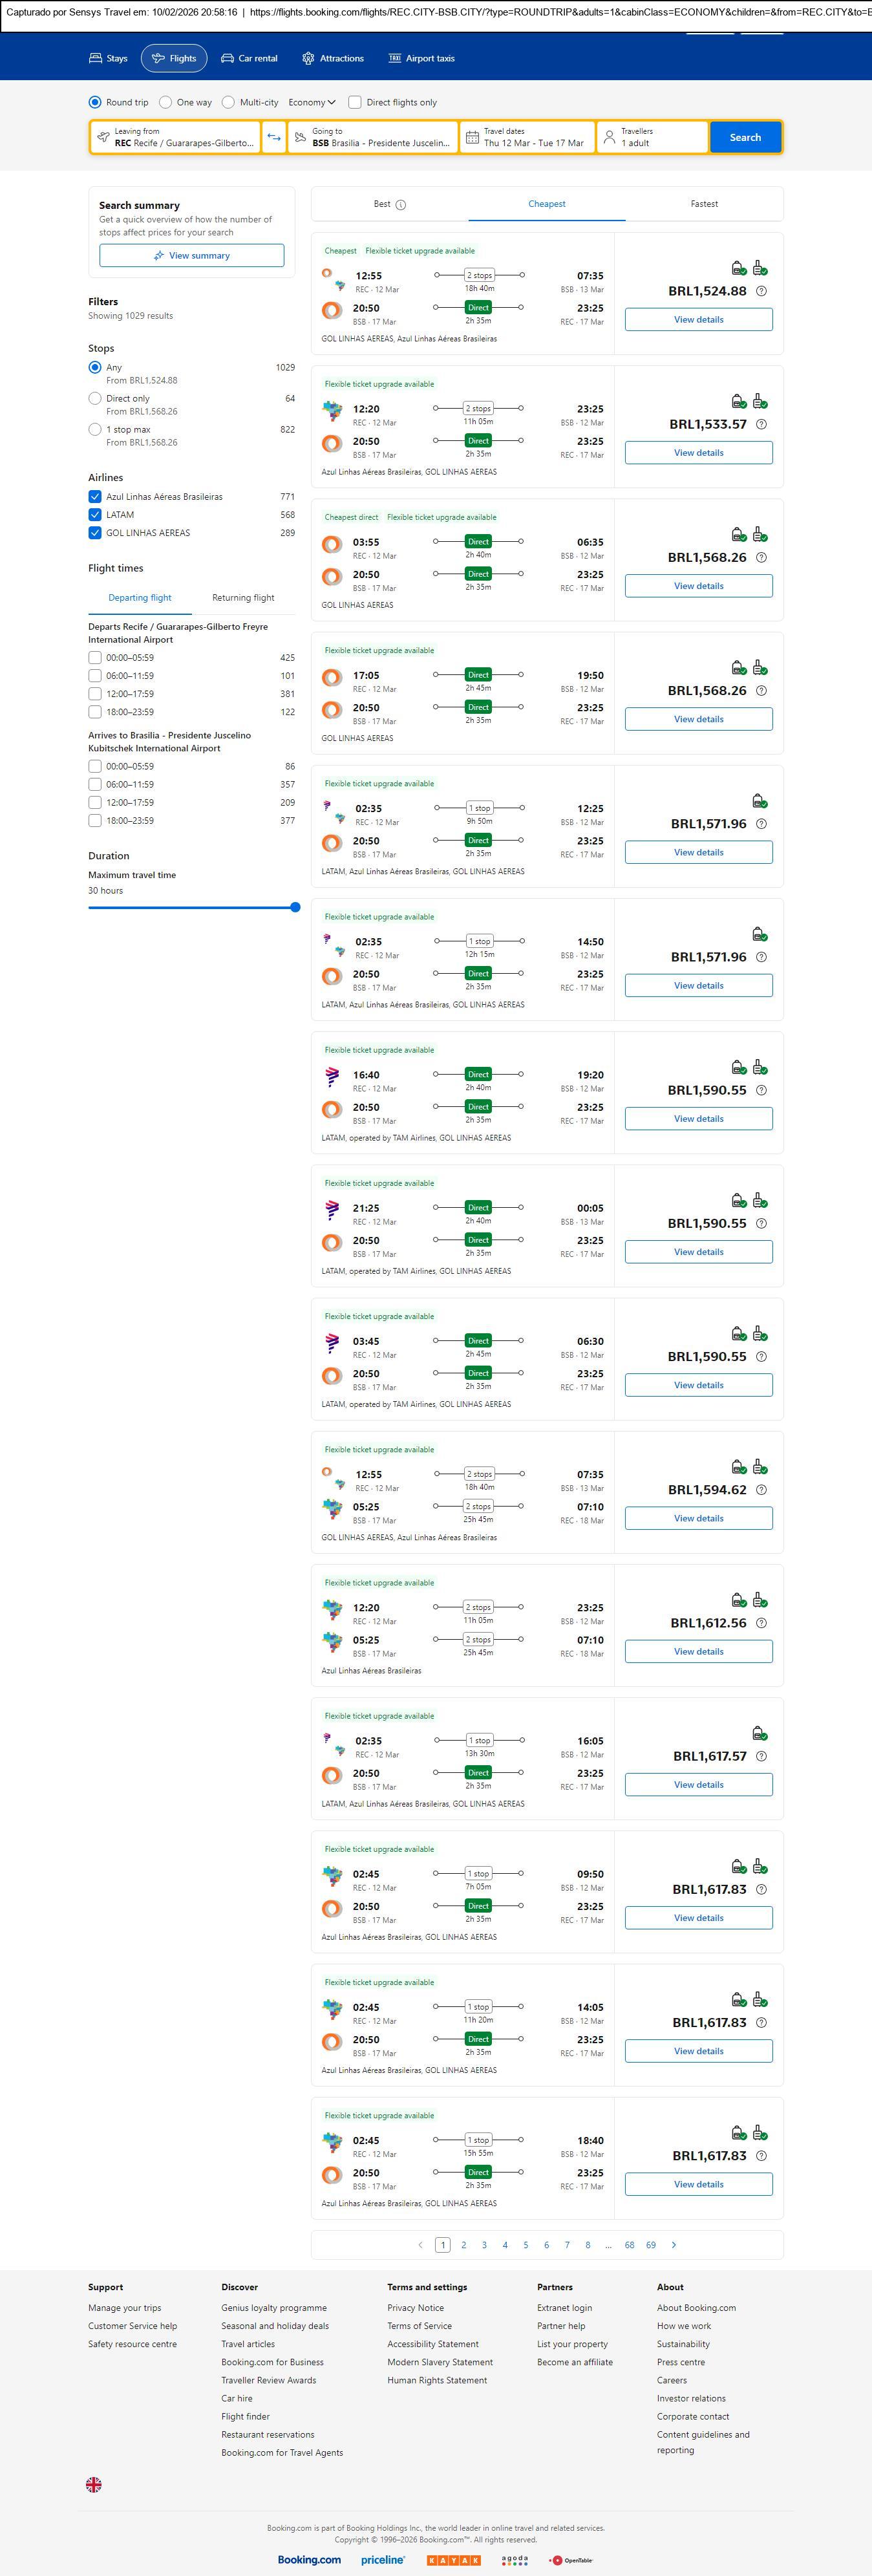Open the Travellers 1 adult selector
This screenshot has width=872, height=2576.
pyautogui.click(x=652, y=137)
